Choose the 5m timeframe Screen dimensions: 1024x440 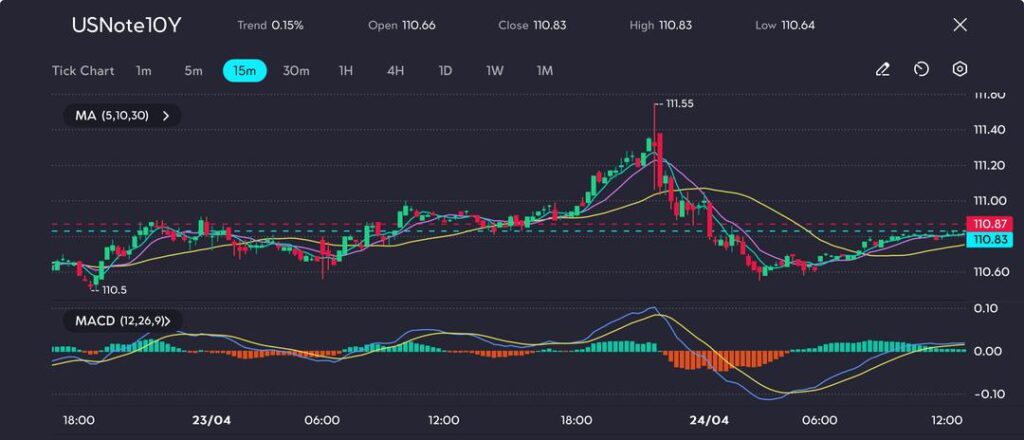(x=193, y=71)
